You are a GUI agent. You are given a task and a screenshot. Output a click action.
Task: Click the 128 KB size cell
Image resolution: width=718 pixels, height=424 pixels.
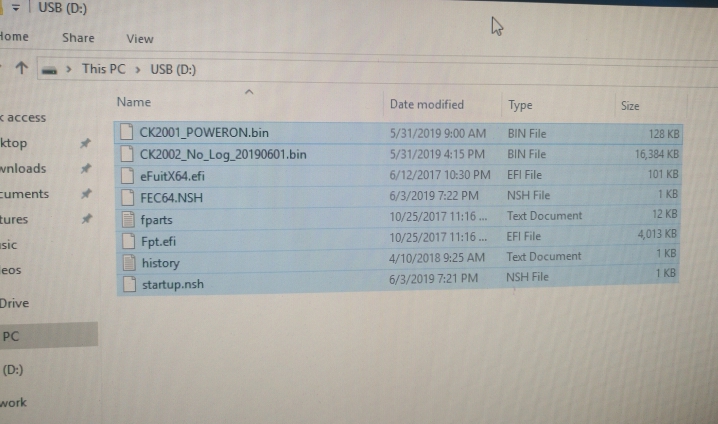click(x=664, y=134)
